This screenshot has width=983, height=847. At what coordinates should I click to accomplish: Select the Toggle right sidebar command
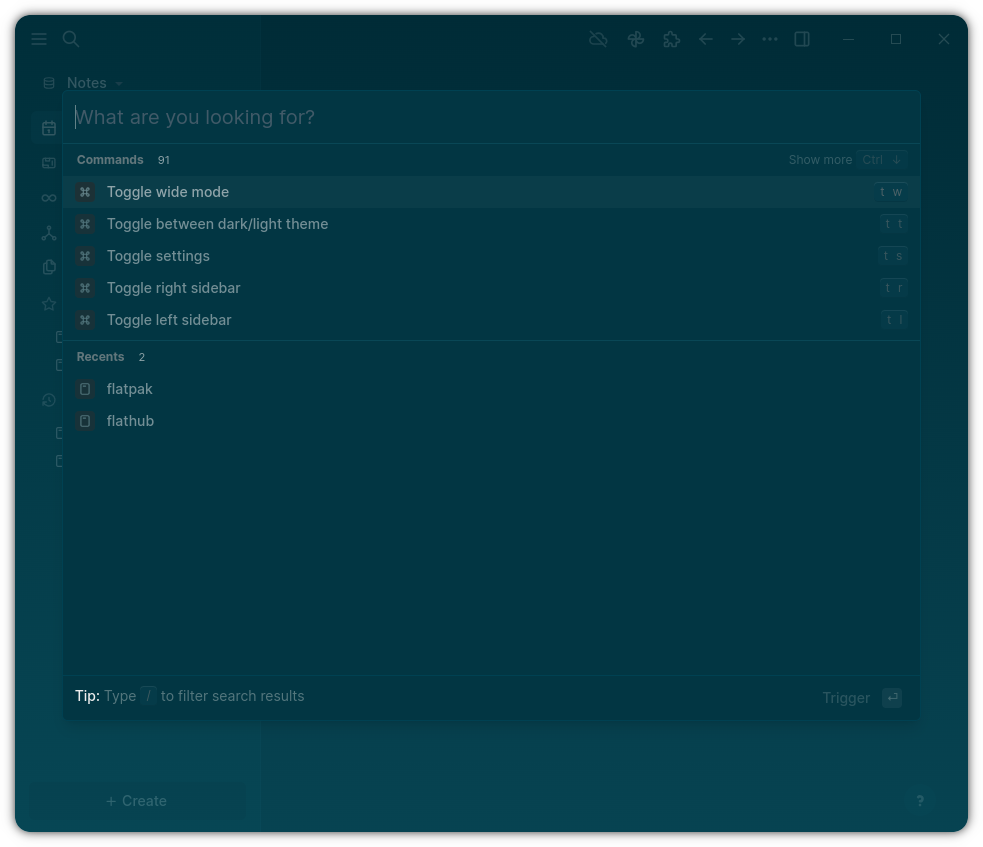173,288
